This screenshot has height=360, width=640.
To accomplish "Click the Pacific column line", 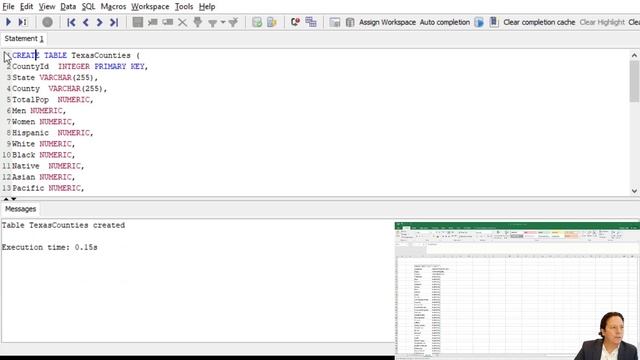I will coord(48,188).
